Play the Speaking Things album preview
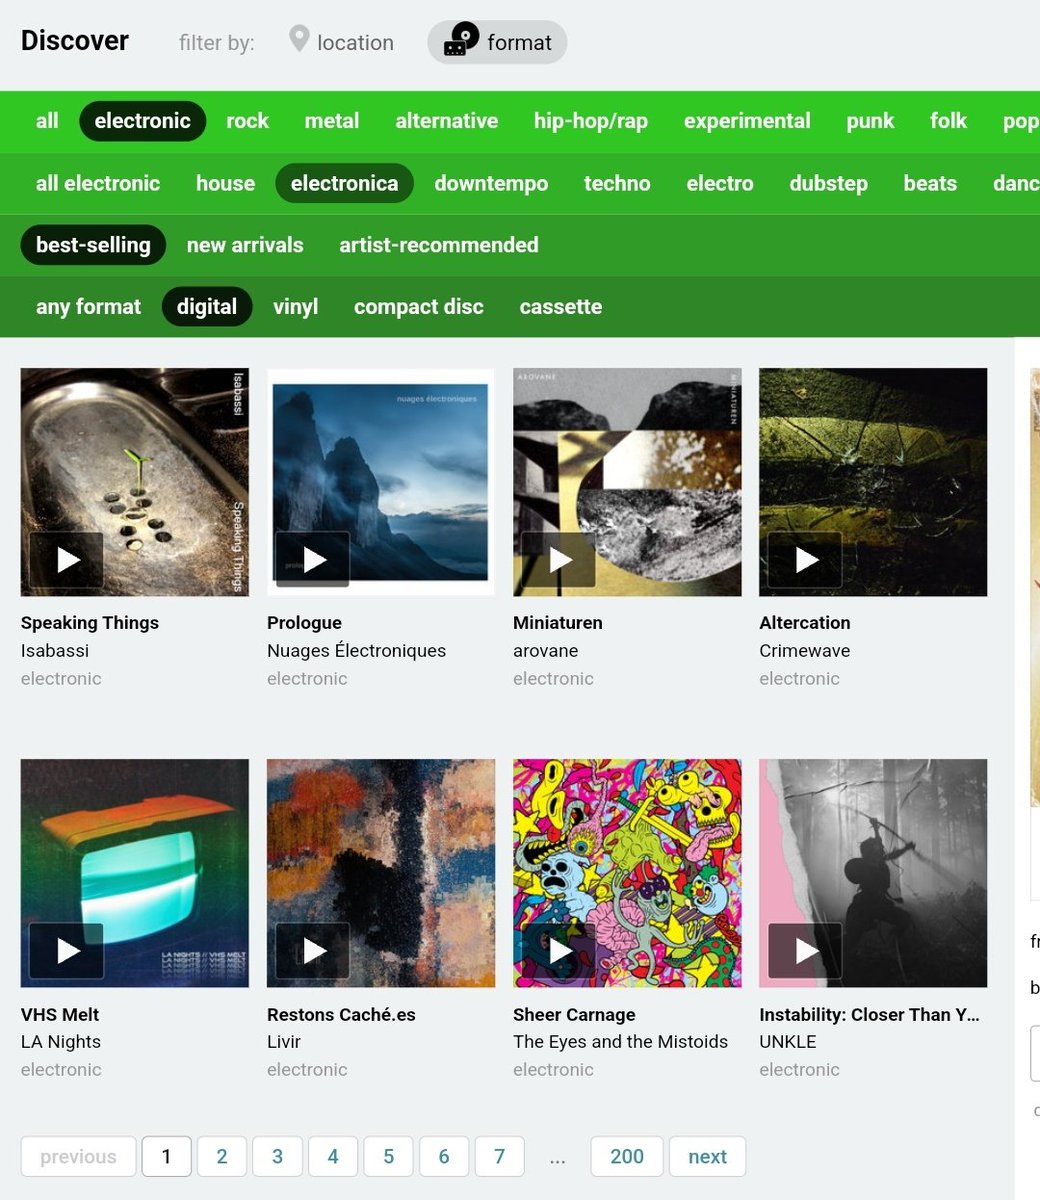1040x1200 pixels. pos(66,559)
